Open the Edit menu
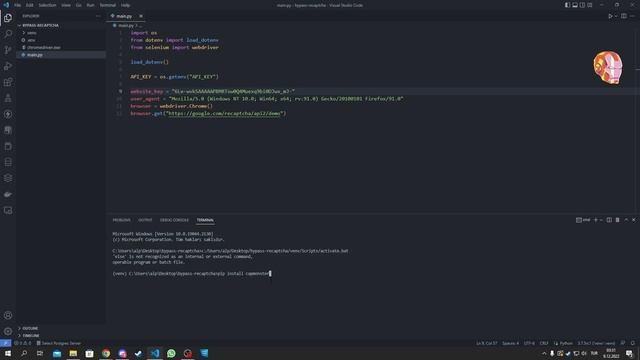The image size is (640, 360). [30, 5]
